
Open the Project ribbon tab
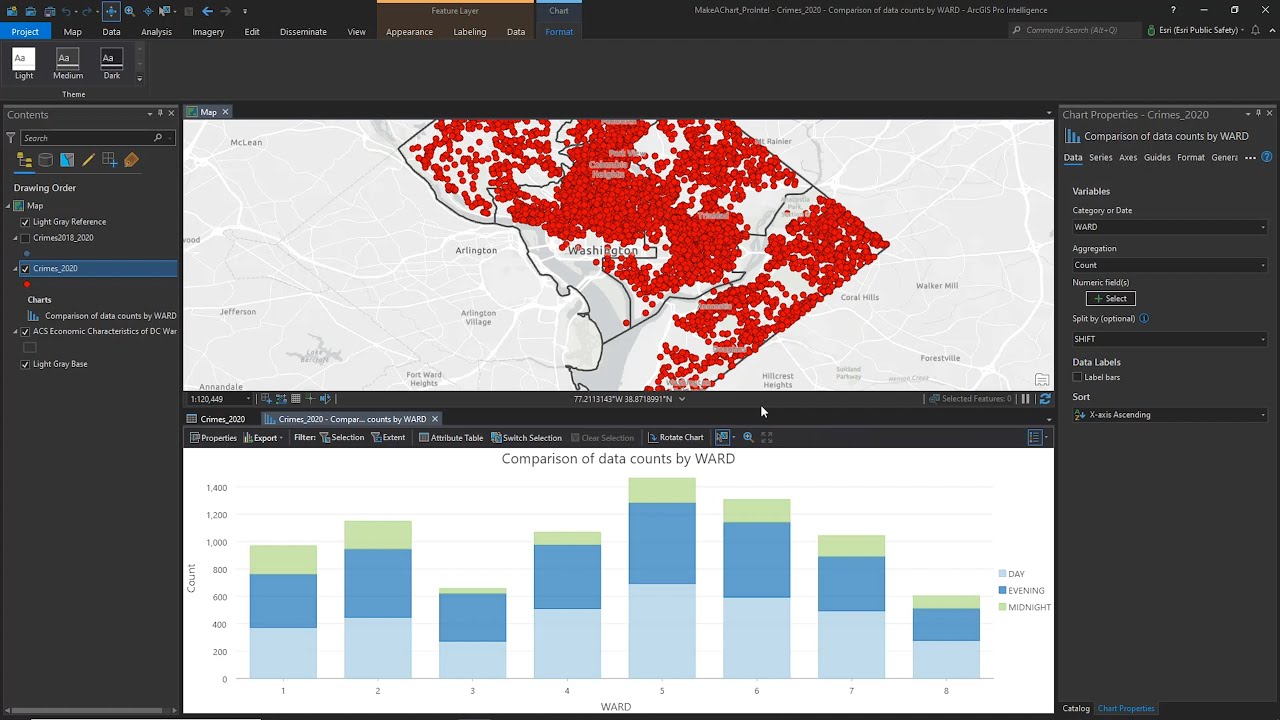click(x=25, y=32)
